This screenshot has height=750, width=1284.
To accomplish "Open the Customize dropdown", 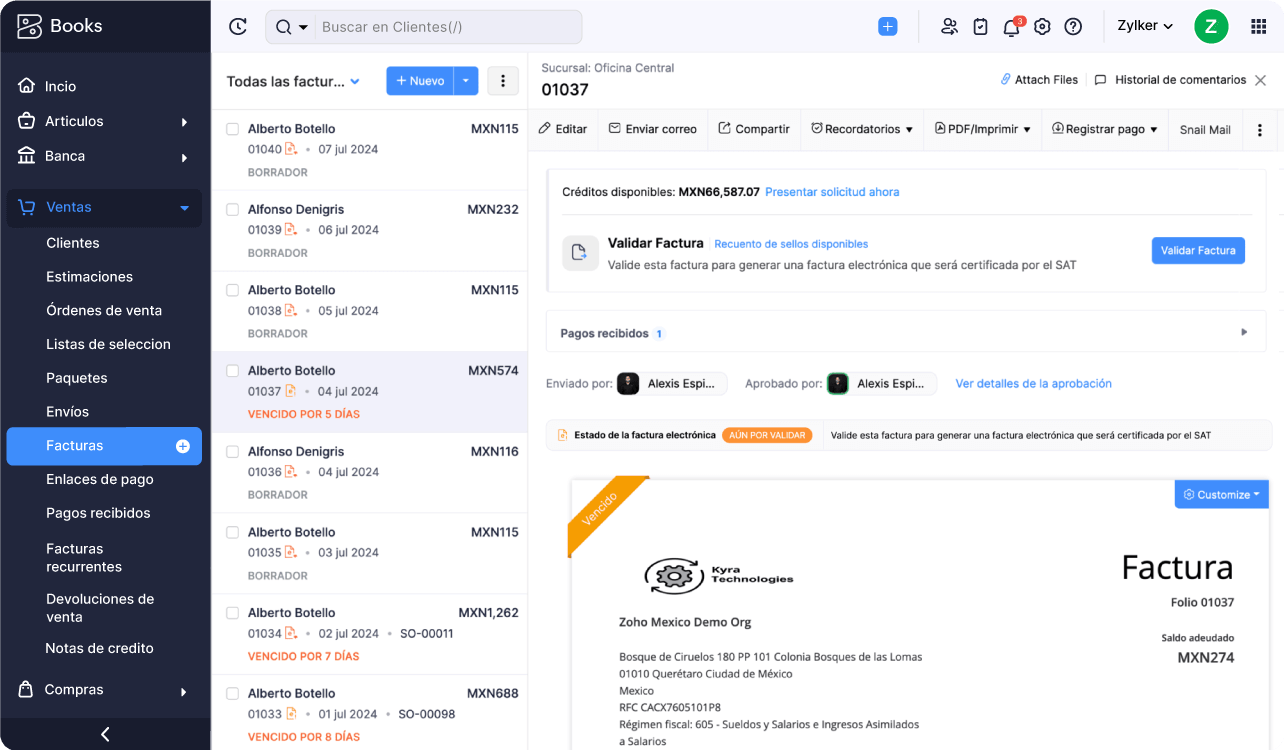I will pyautogui.click(x=1221, y=494).
